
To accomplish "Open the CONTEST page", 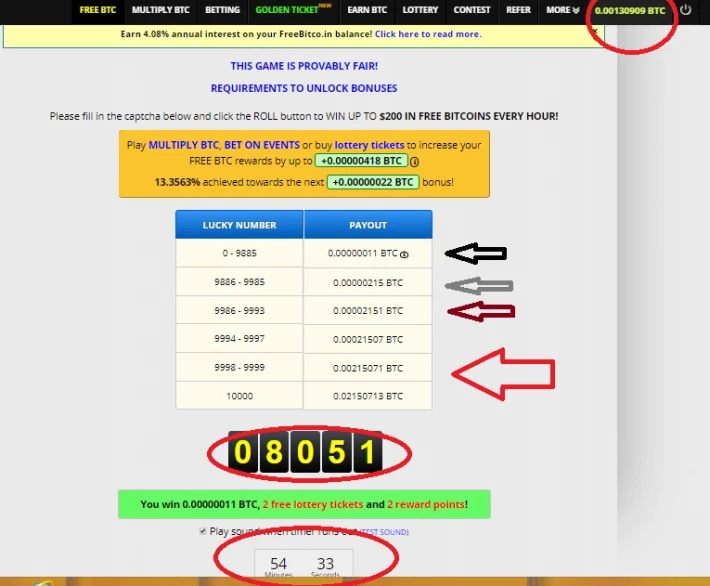I will point(472,10).
